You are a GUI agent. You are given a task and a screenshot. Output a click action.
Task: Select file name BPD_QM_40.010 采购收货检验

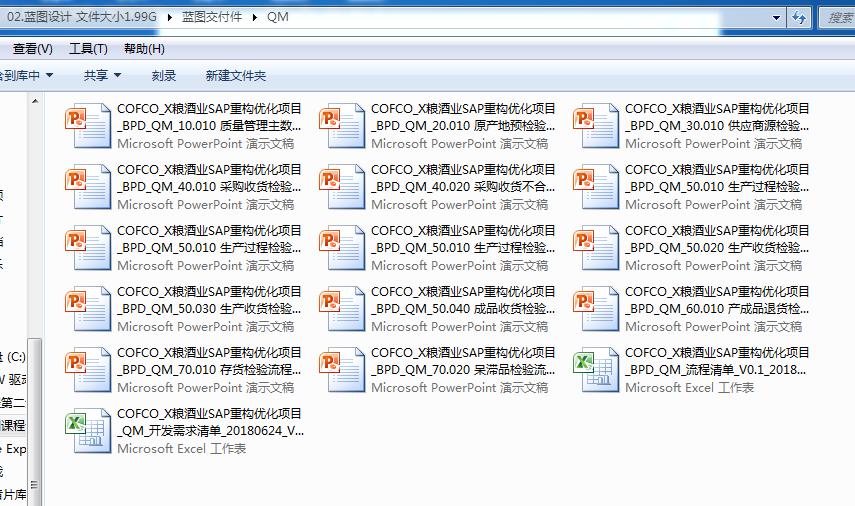coord(209,178)
